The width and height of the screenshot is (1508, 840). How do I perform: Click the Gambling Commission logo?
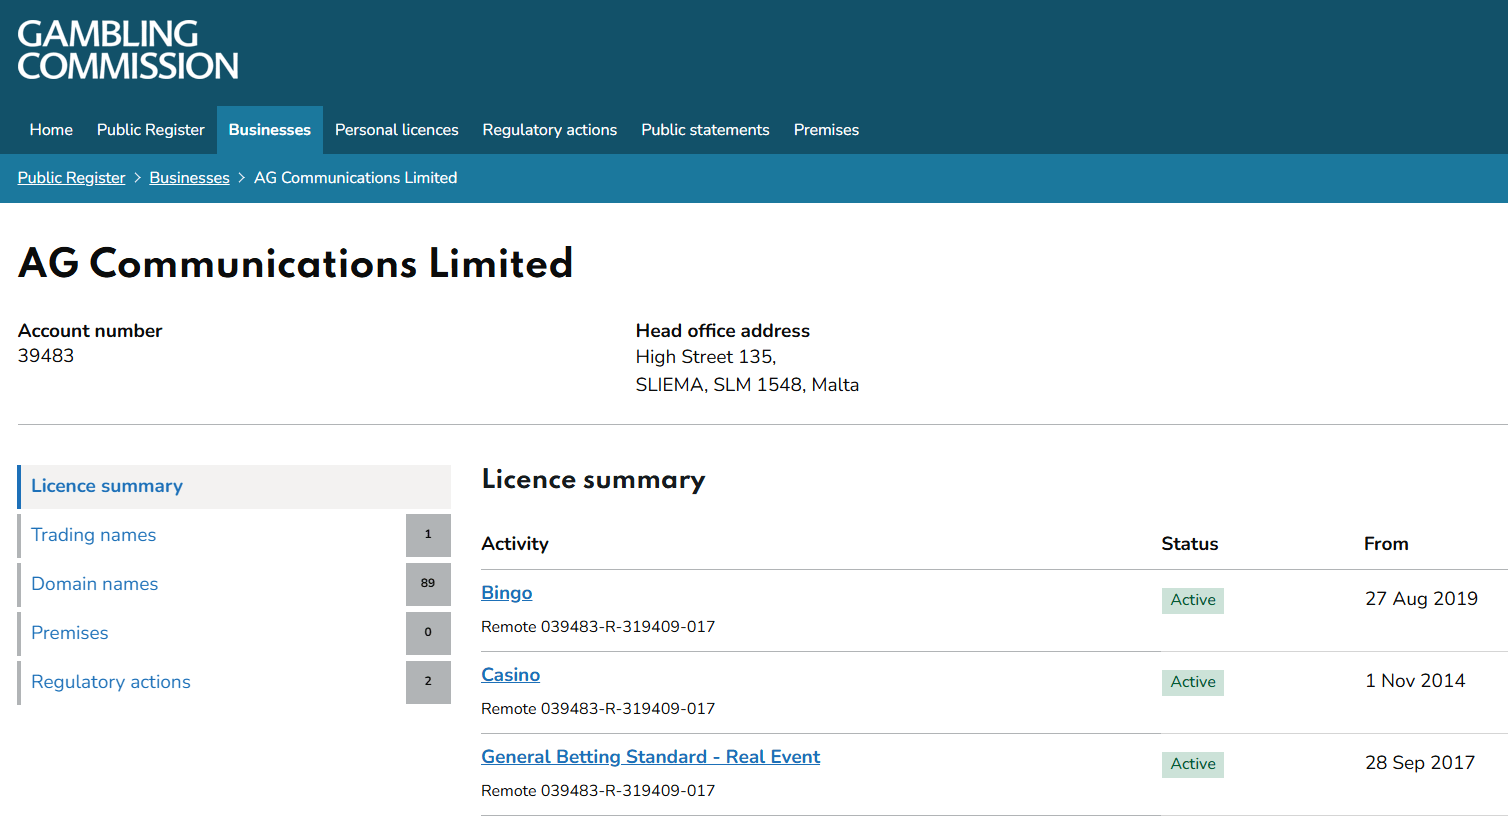(x=128, y=50)
